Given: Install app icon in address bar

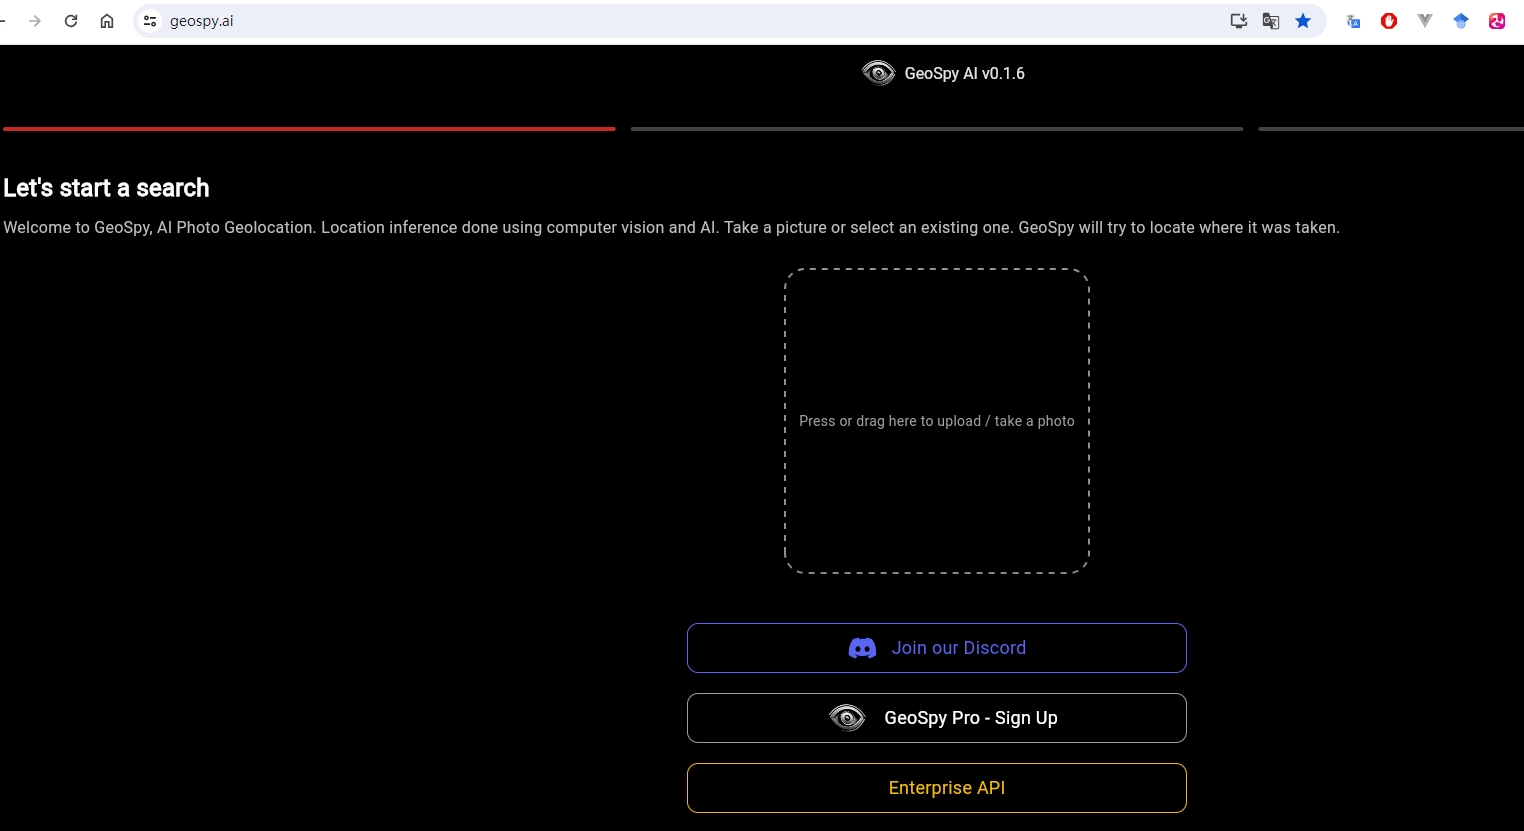Looking at the screenshot, I should 1239,21.
